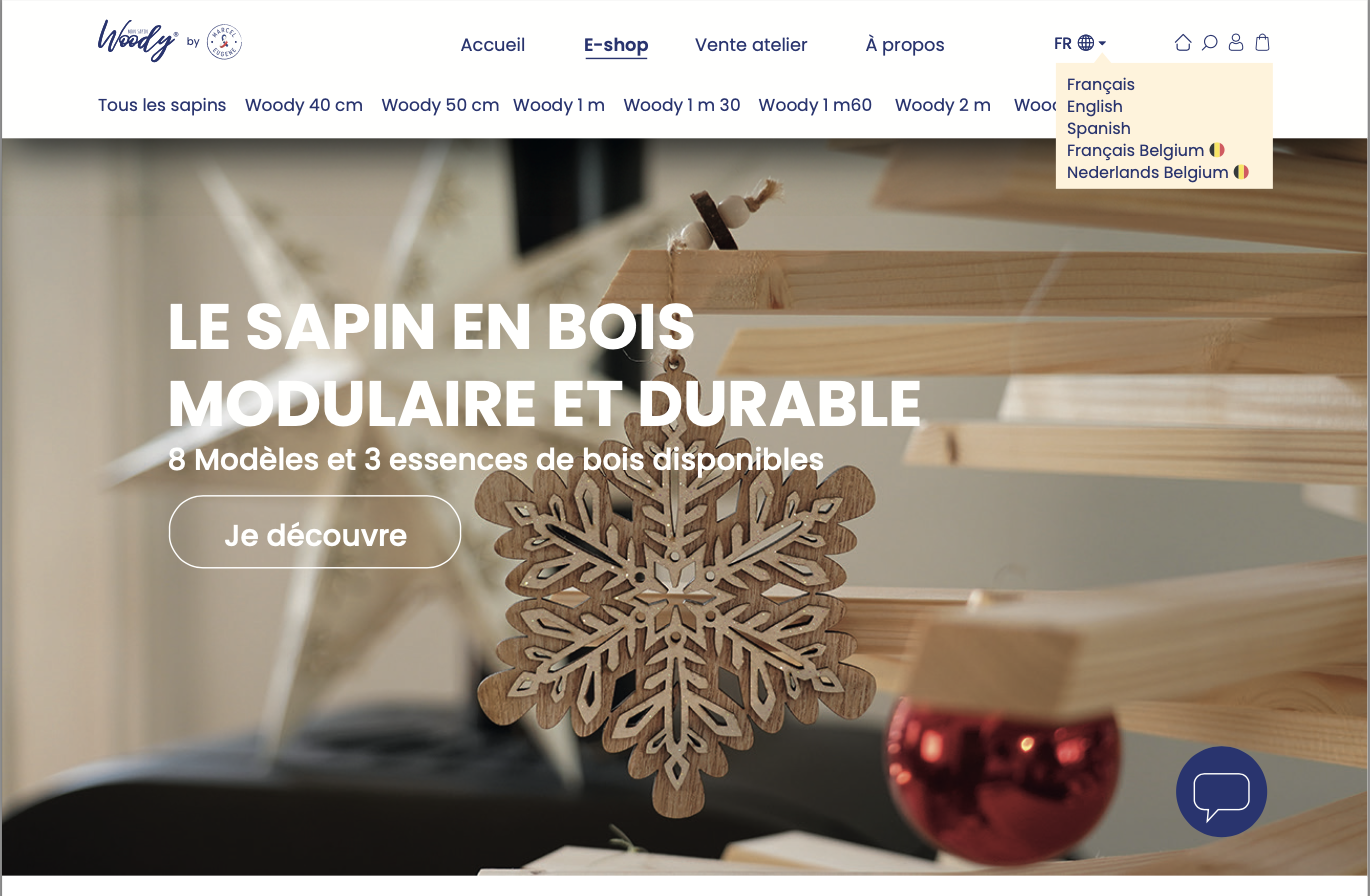Viewport: 1370px width, 896px height.
Task: Open Tous les sapins category link
Action: (162, 105)
